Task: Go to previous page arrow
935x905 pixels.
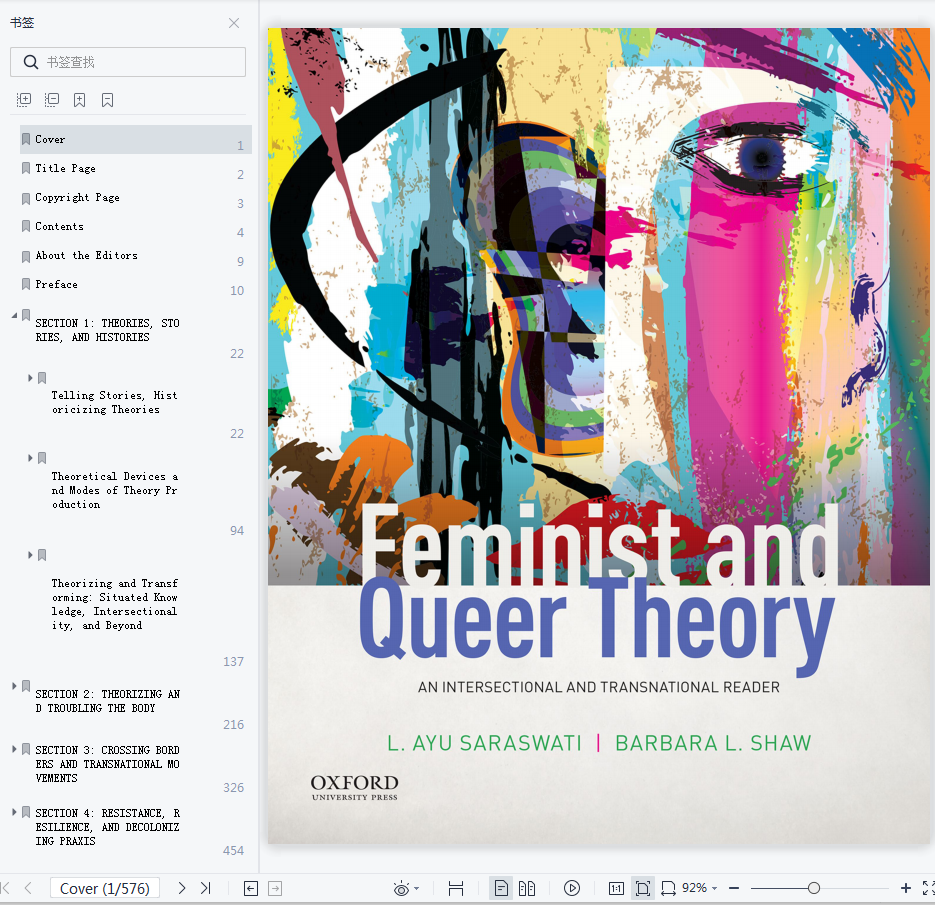Action: [28, 888]
